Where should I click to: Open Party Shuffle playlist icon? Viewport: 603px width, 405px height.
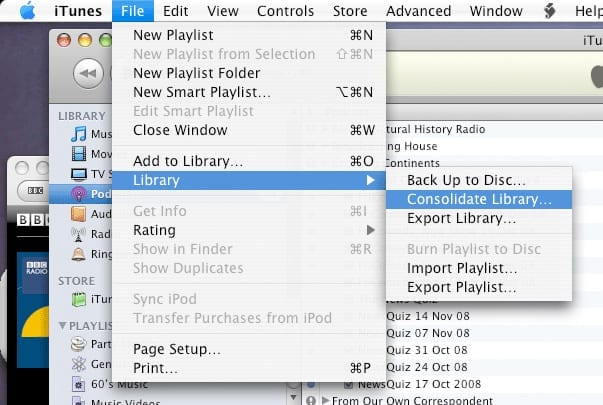[x=78, y=344]
